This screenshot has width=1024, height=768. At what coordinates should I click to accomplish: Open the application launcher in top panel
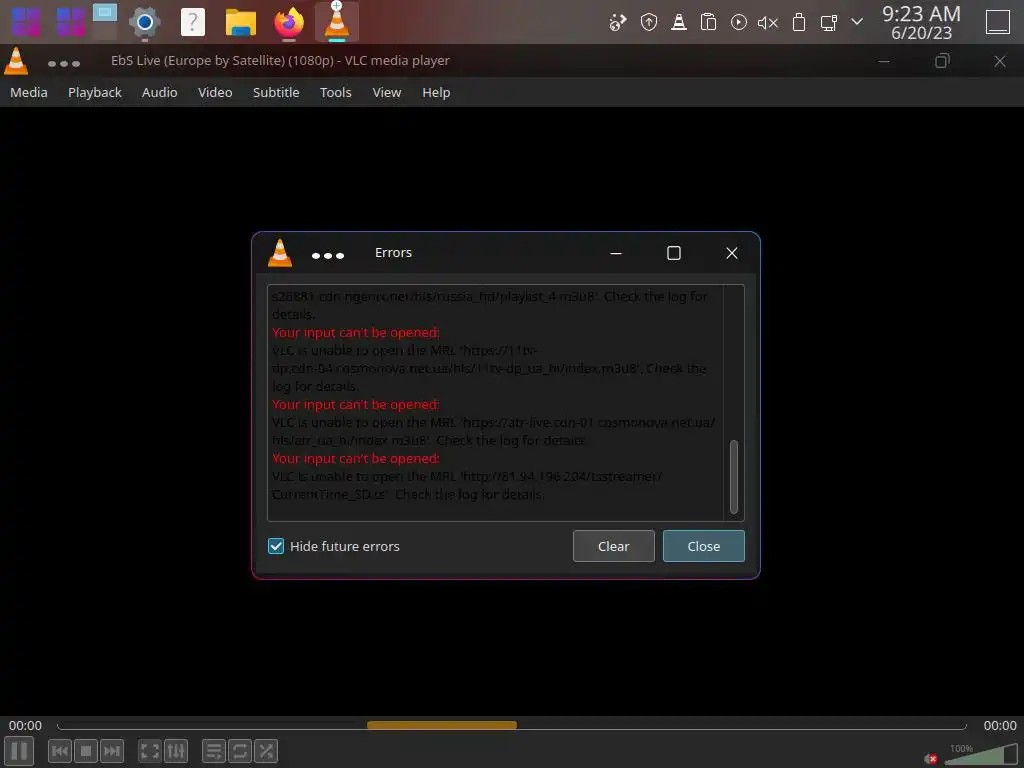coord(25,22)
